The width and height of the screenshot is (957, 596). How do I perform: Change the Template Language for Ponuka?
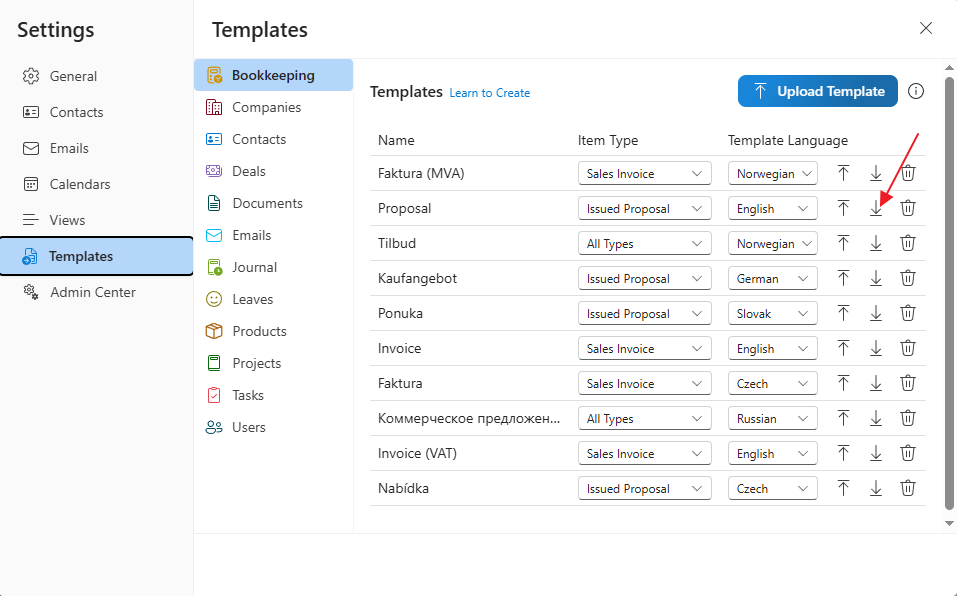click(x=772, y=313)
